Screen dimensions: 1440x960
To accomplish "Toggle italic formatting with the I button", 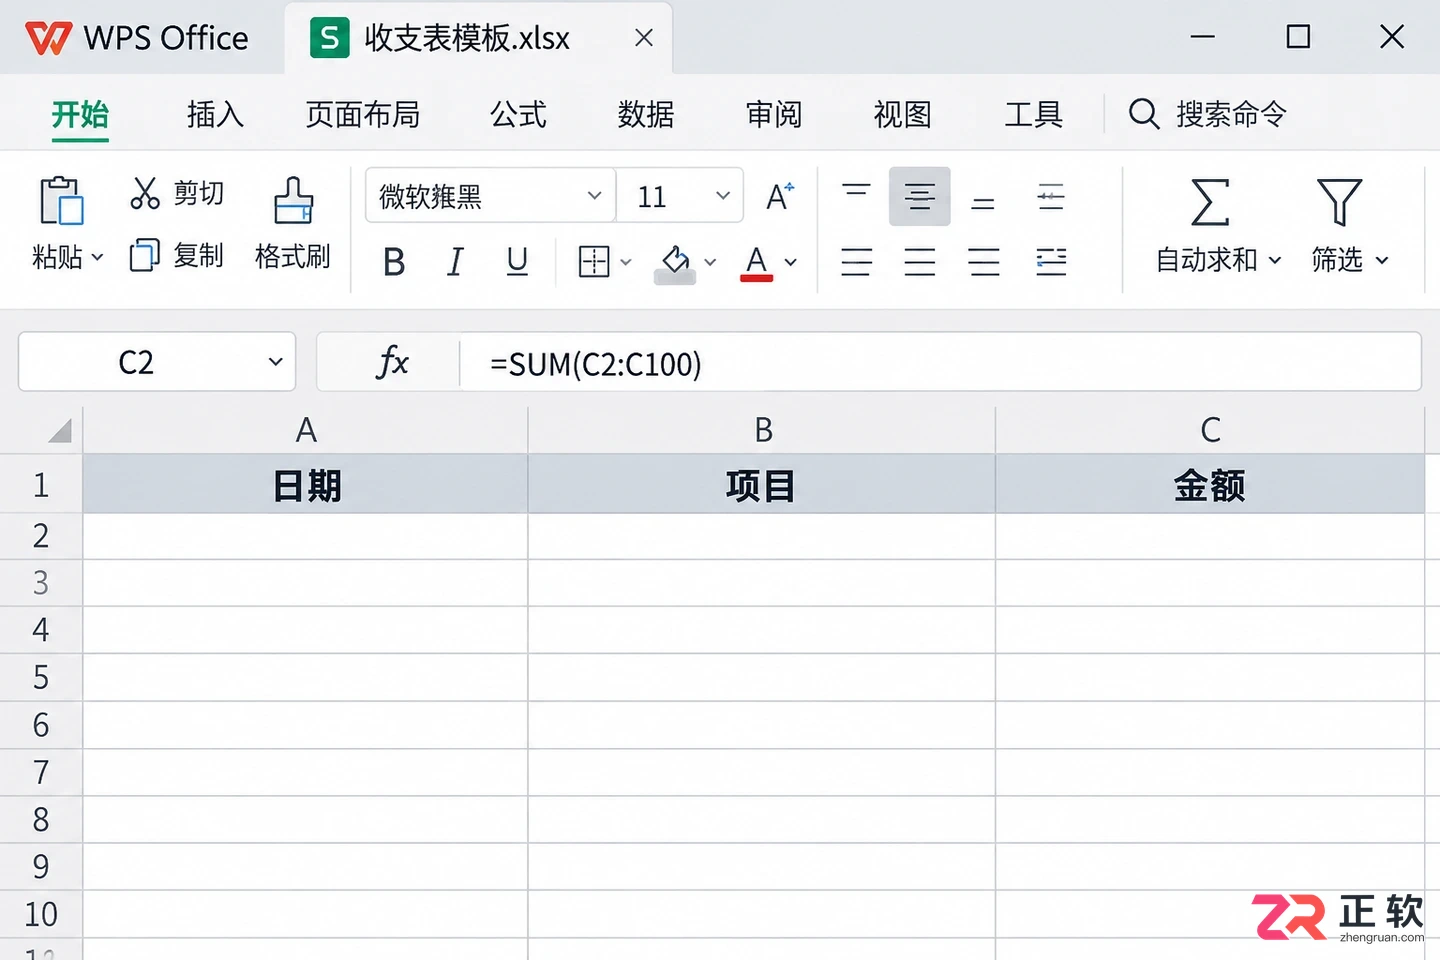I will (455, 262).
